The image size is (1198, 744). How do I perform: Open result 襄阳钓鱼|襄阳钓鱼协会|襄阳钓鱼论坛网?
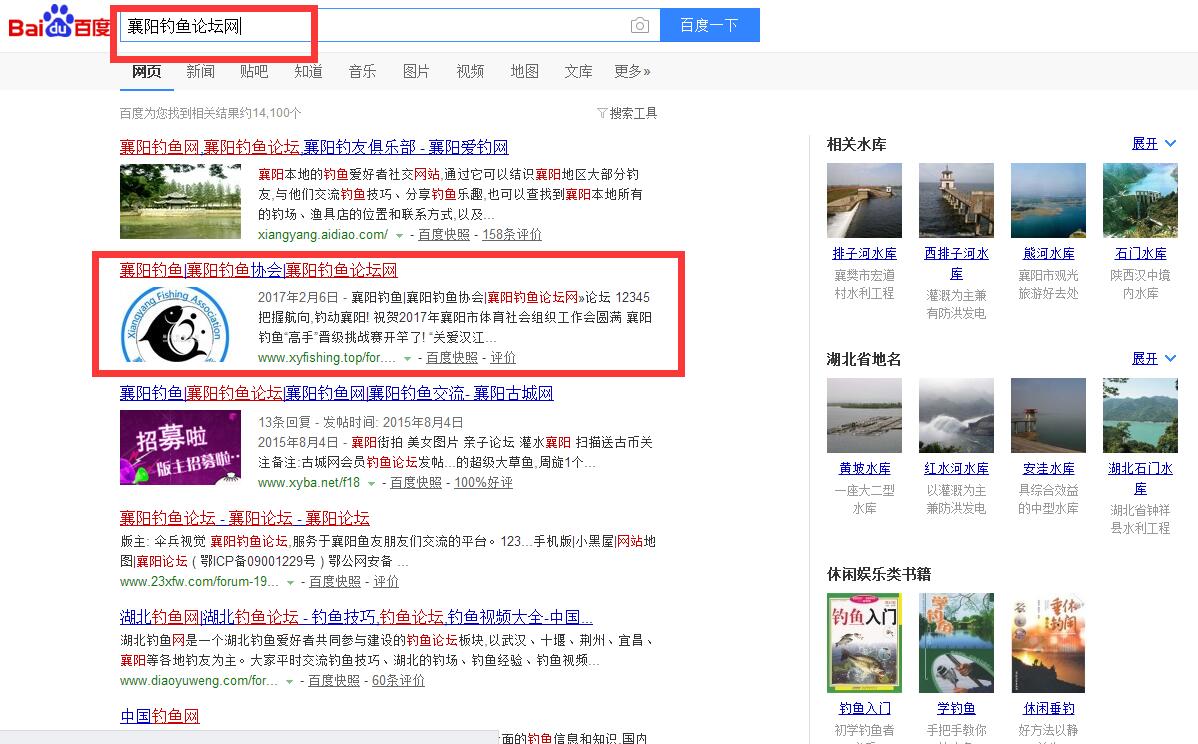[x=258, y=270]
